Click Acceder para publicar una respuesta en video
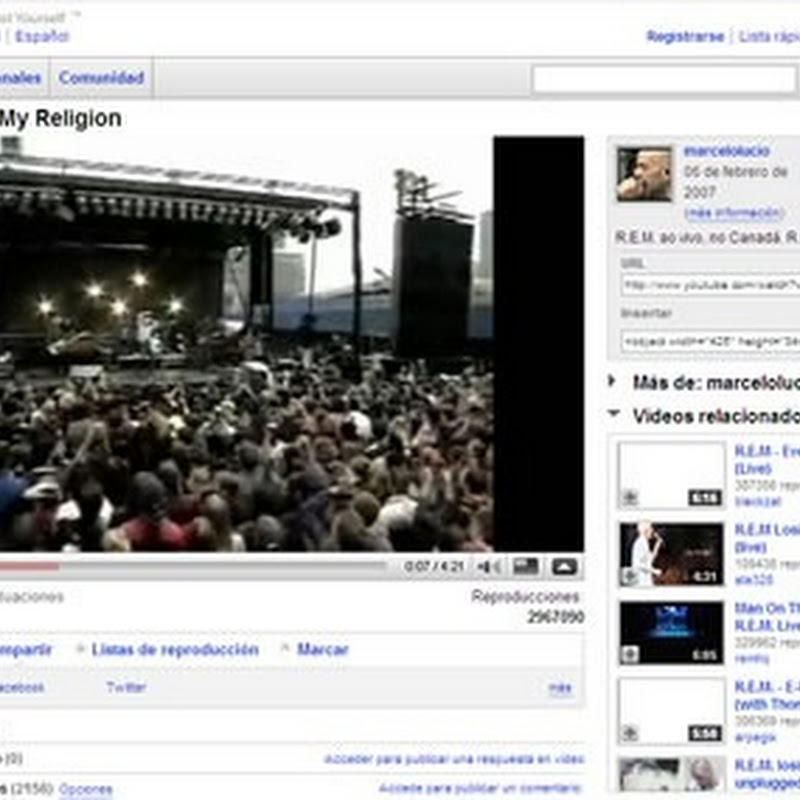The height and width of the screenshot is (800, 800). point(454,759)
